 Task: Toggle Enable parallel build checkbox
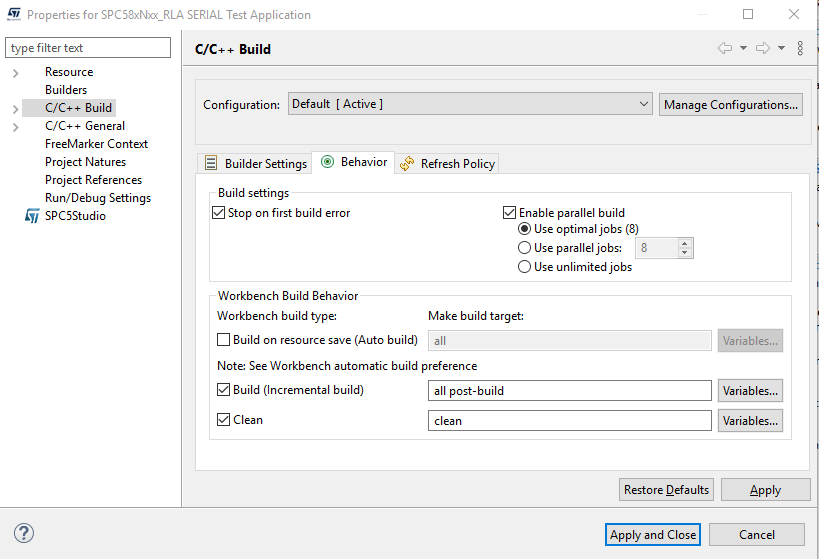[x=509, y=213]
